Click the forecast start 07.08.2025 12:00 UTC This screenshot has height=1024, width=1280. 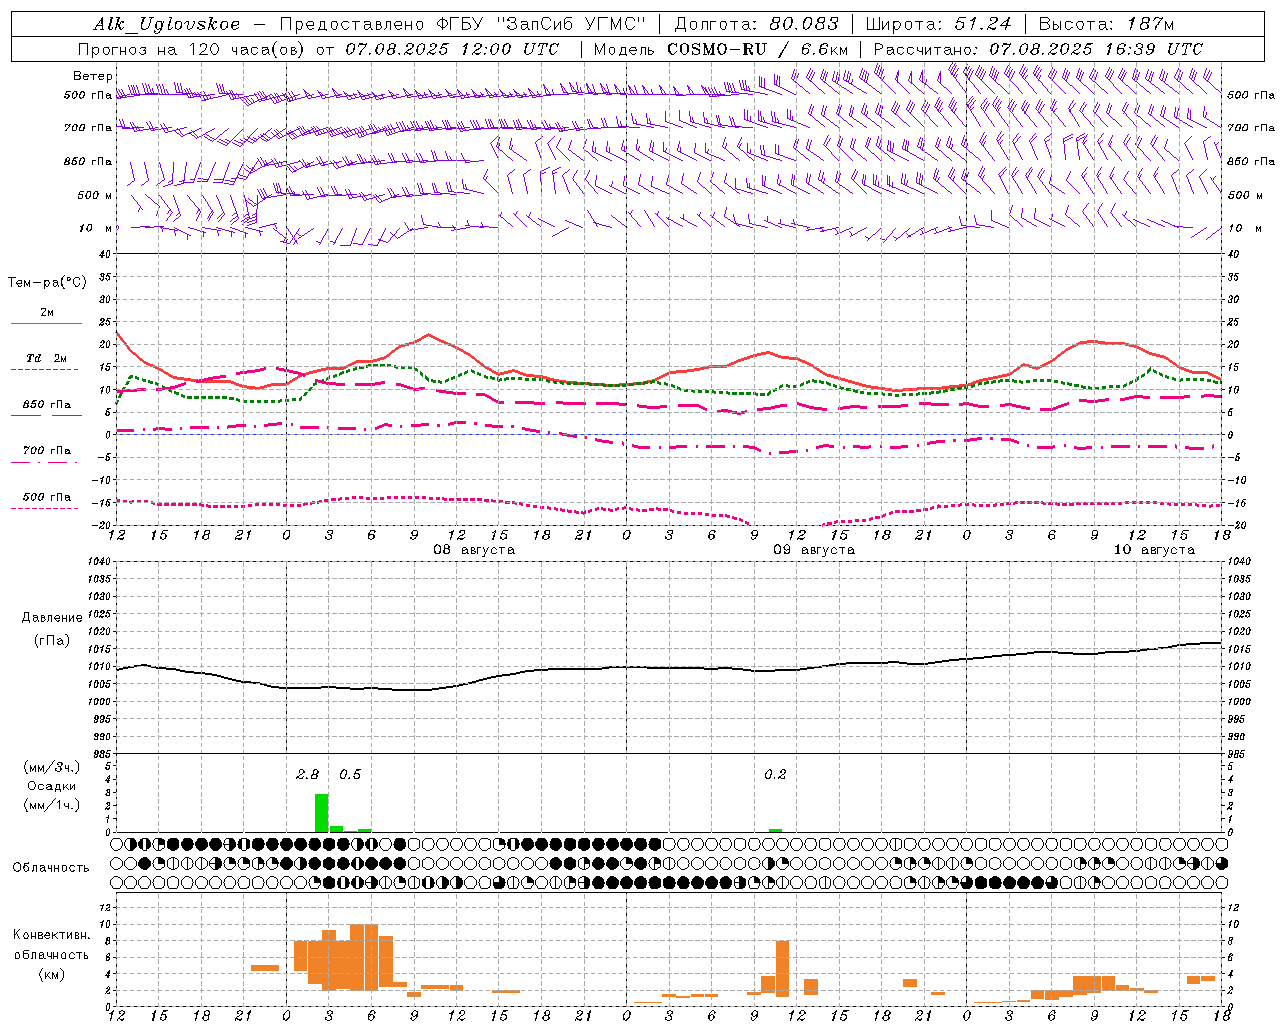click(452, 49)
